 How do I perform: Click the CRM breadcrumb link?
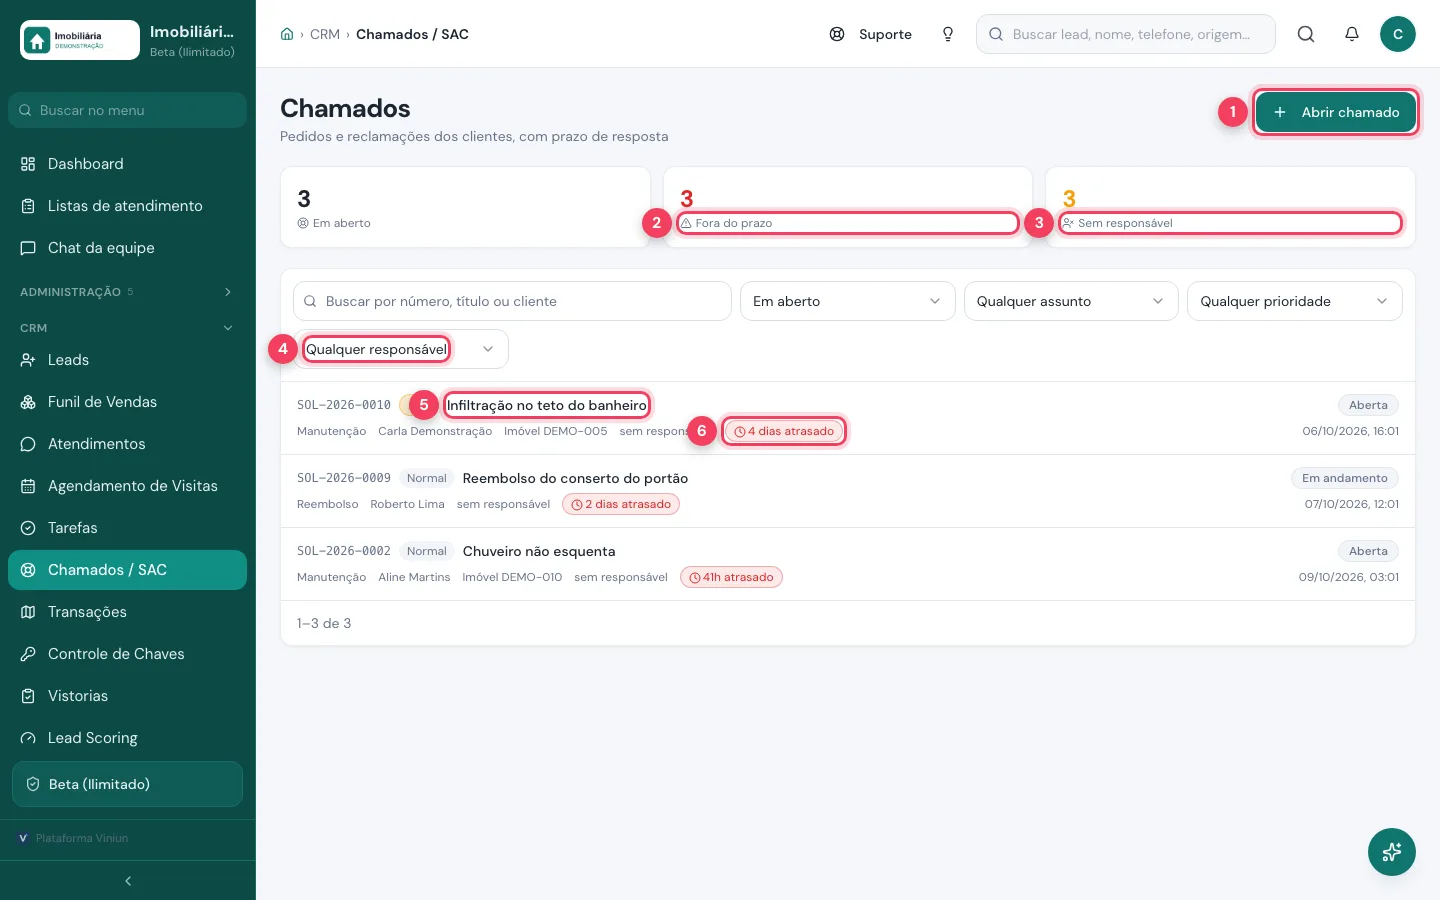point(325,34)
